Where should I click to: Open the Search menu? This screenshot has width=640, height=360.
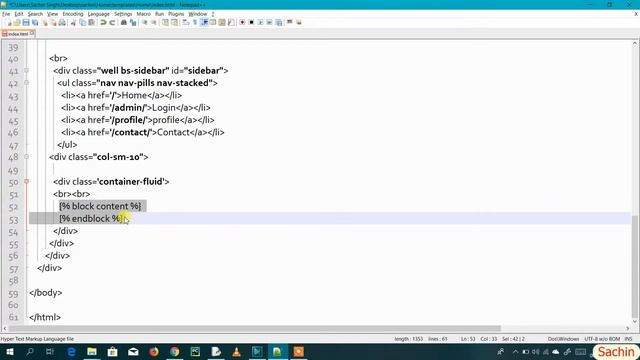click(x=35, y=14)
